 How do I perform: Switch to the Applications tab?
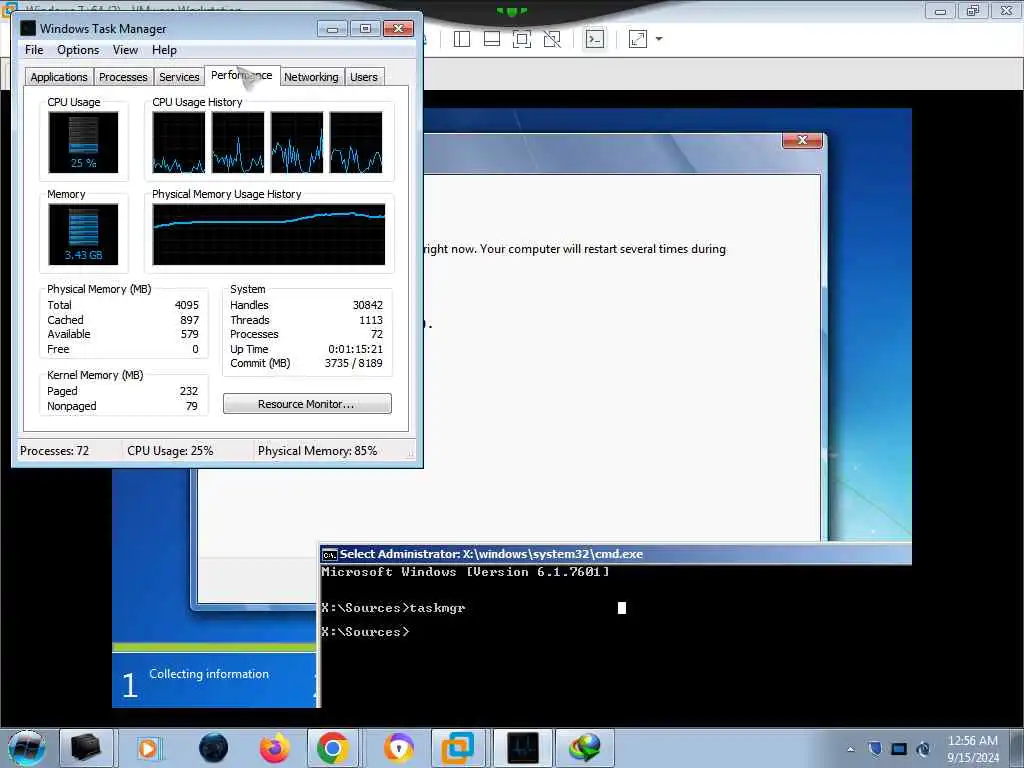tap(59, 77)
